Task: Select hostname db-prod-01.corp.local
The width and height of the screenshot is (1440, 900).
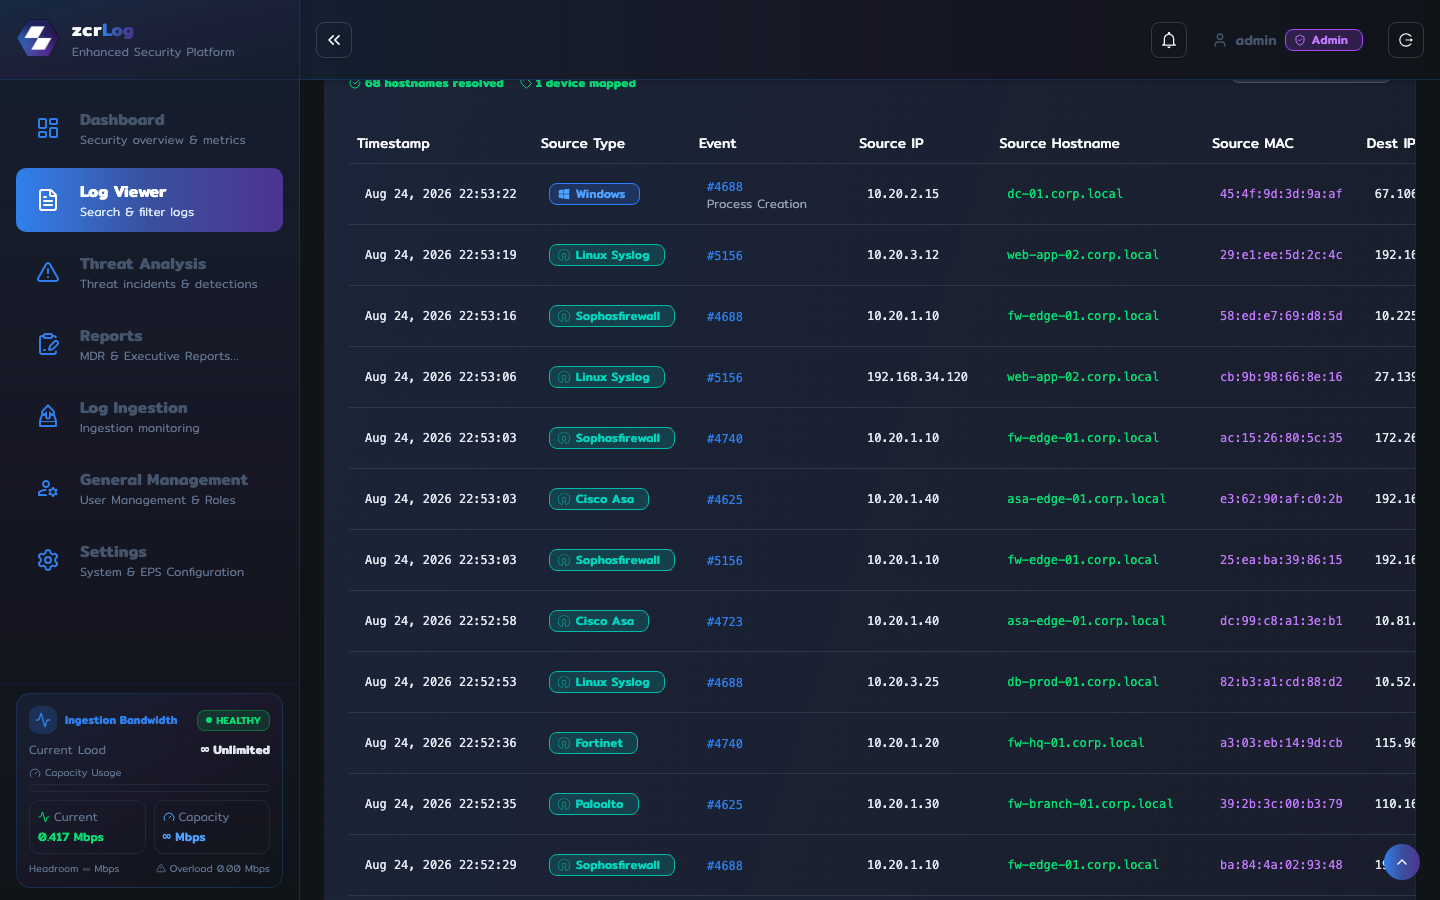Action: (x=1083, y=682)
